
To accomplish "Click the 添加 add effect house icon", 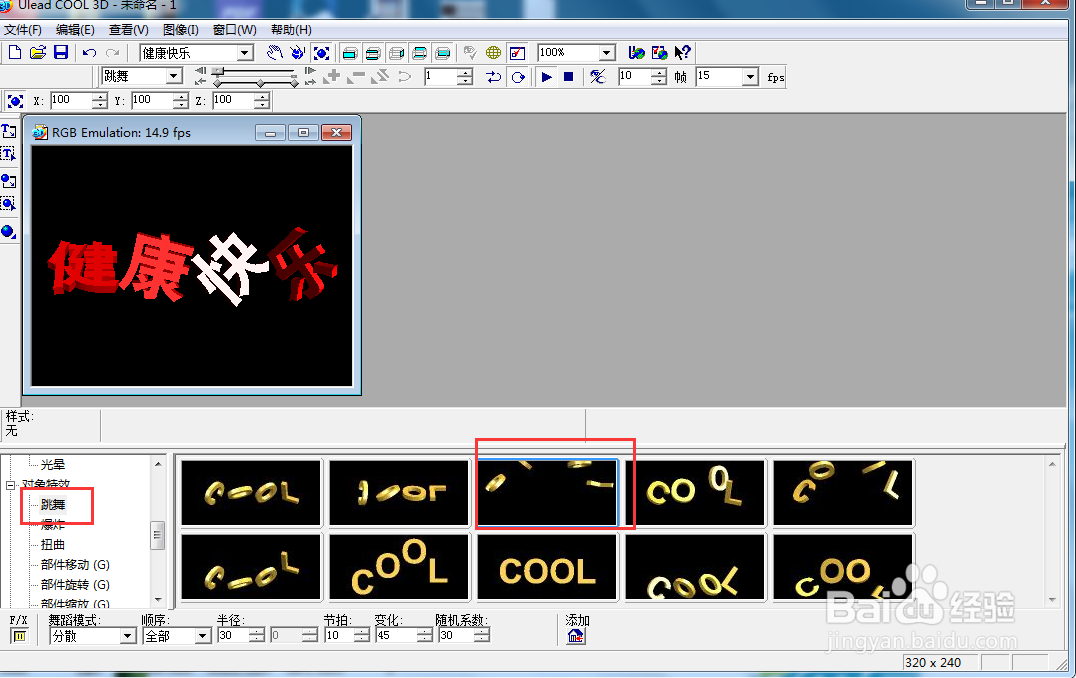I will click(576, 637).
